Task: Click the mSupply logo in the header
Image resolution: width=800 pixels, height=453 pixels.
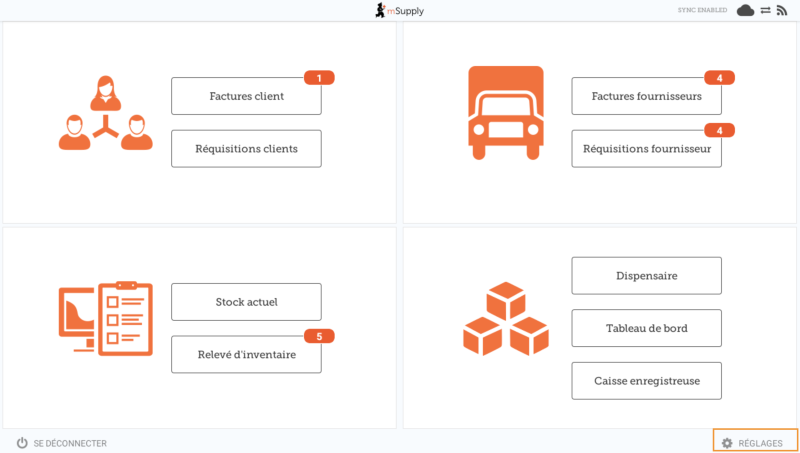Action: click(399, 10)
